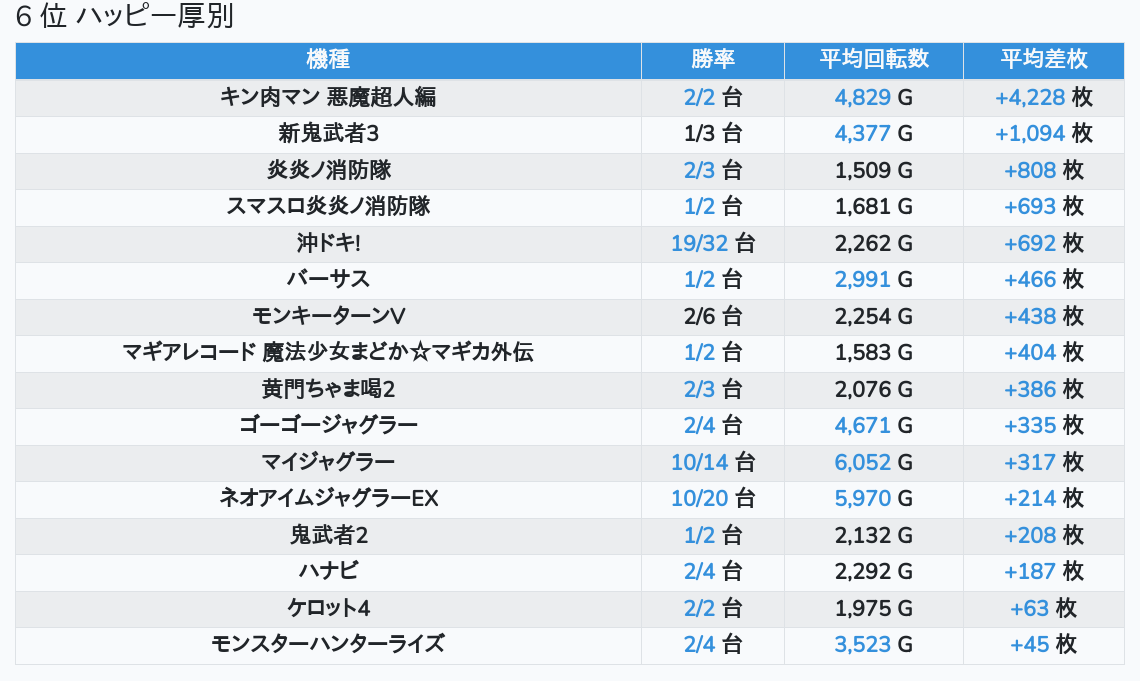Click the 平均回転数 column header

tap(874, 60)
